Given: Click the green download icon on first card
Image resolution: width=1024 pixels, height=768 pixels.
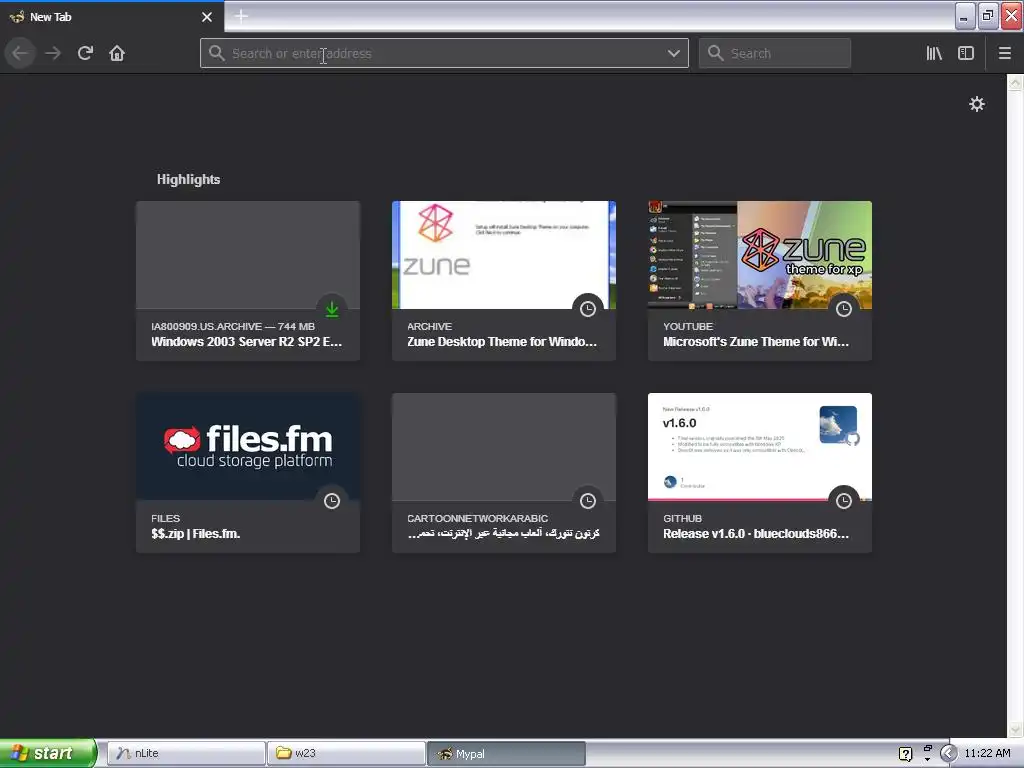Looking at the screenshot, I should click(332, 309).
